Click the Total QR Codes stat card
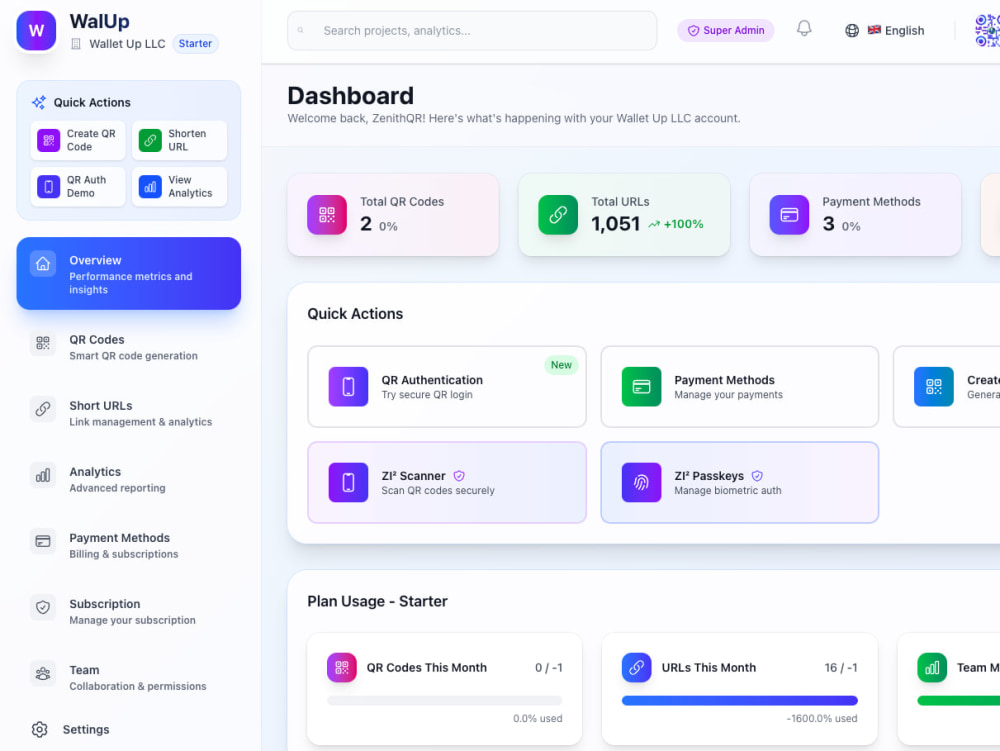Screen dimensions: 1000x751 click(393, 215)
